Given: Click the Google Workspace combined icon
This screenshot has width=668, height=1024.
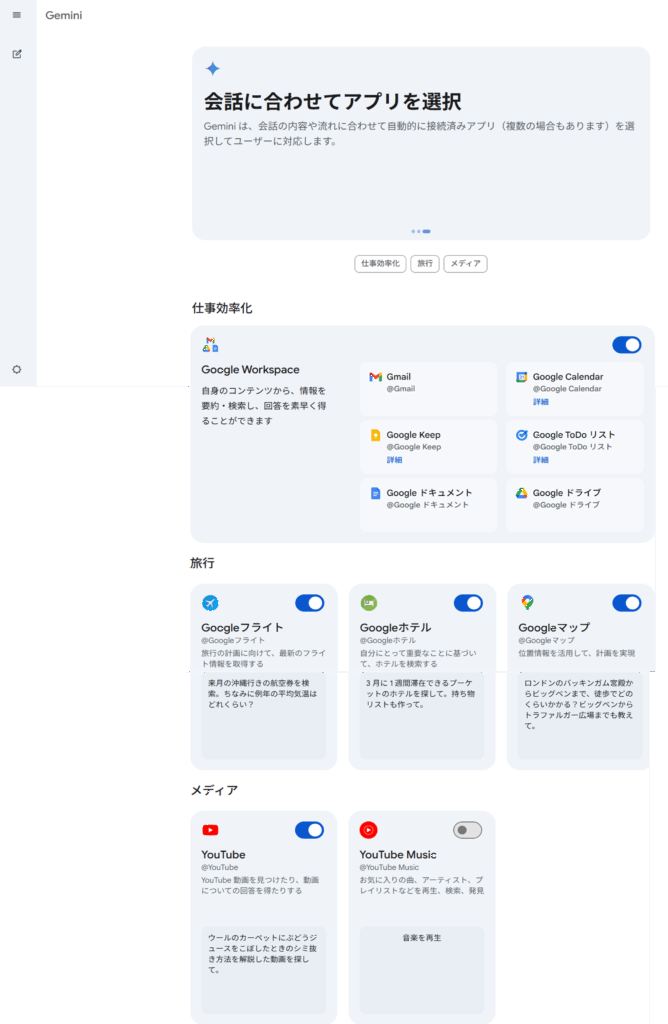Looking at the screenshot, I should coord(210,344).
